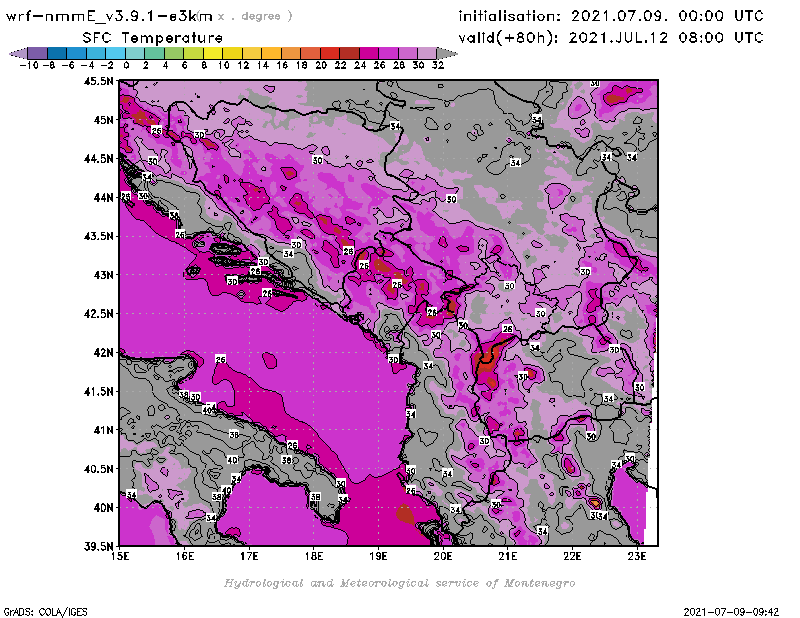Viewport: 800px width, 618px height.
Task: Click the yellow swatch between 8 and 10
Action: click(213, 53)
